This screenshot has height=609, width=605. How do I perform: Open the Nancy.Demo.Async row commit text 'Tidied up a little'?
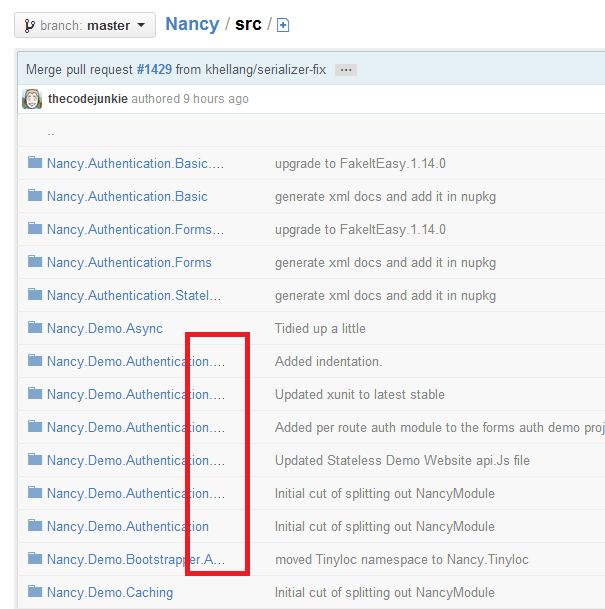320,329
